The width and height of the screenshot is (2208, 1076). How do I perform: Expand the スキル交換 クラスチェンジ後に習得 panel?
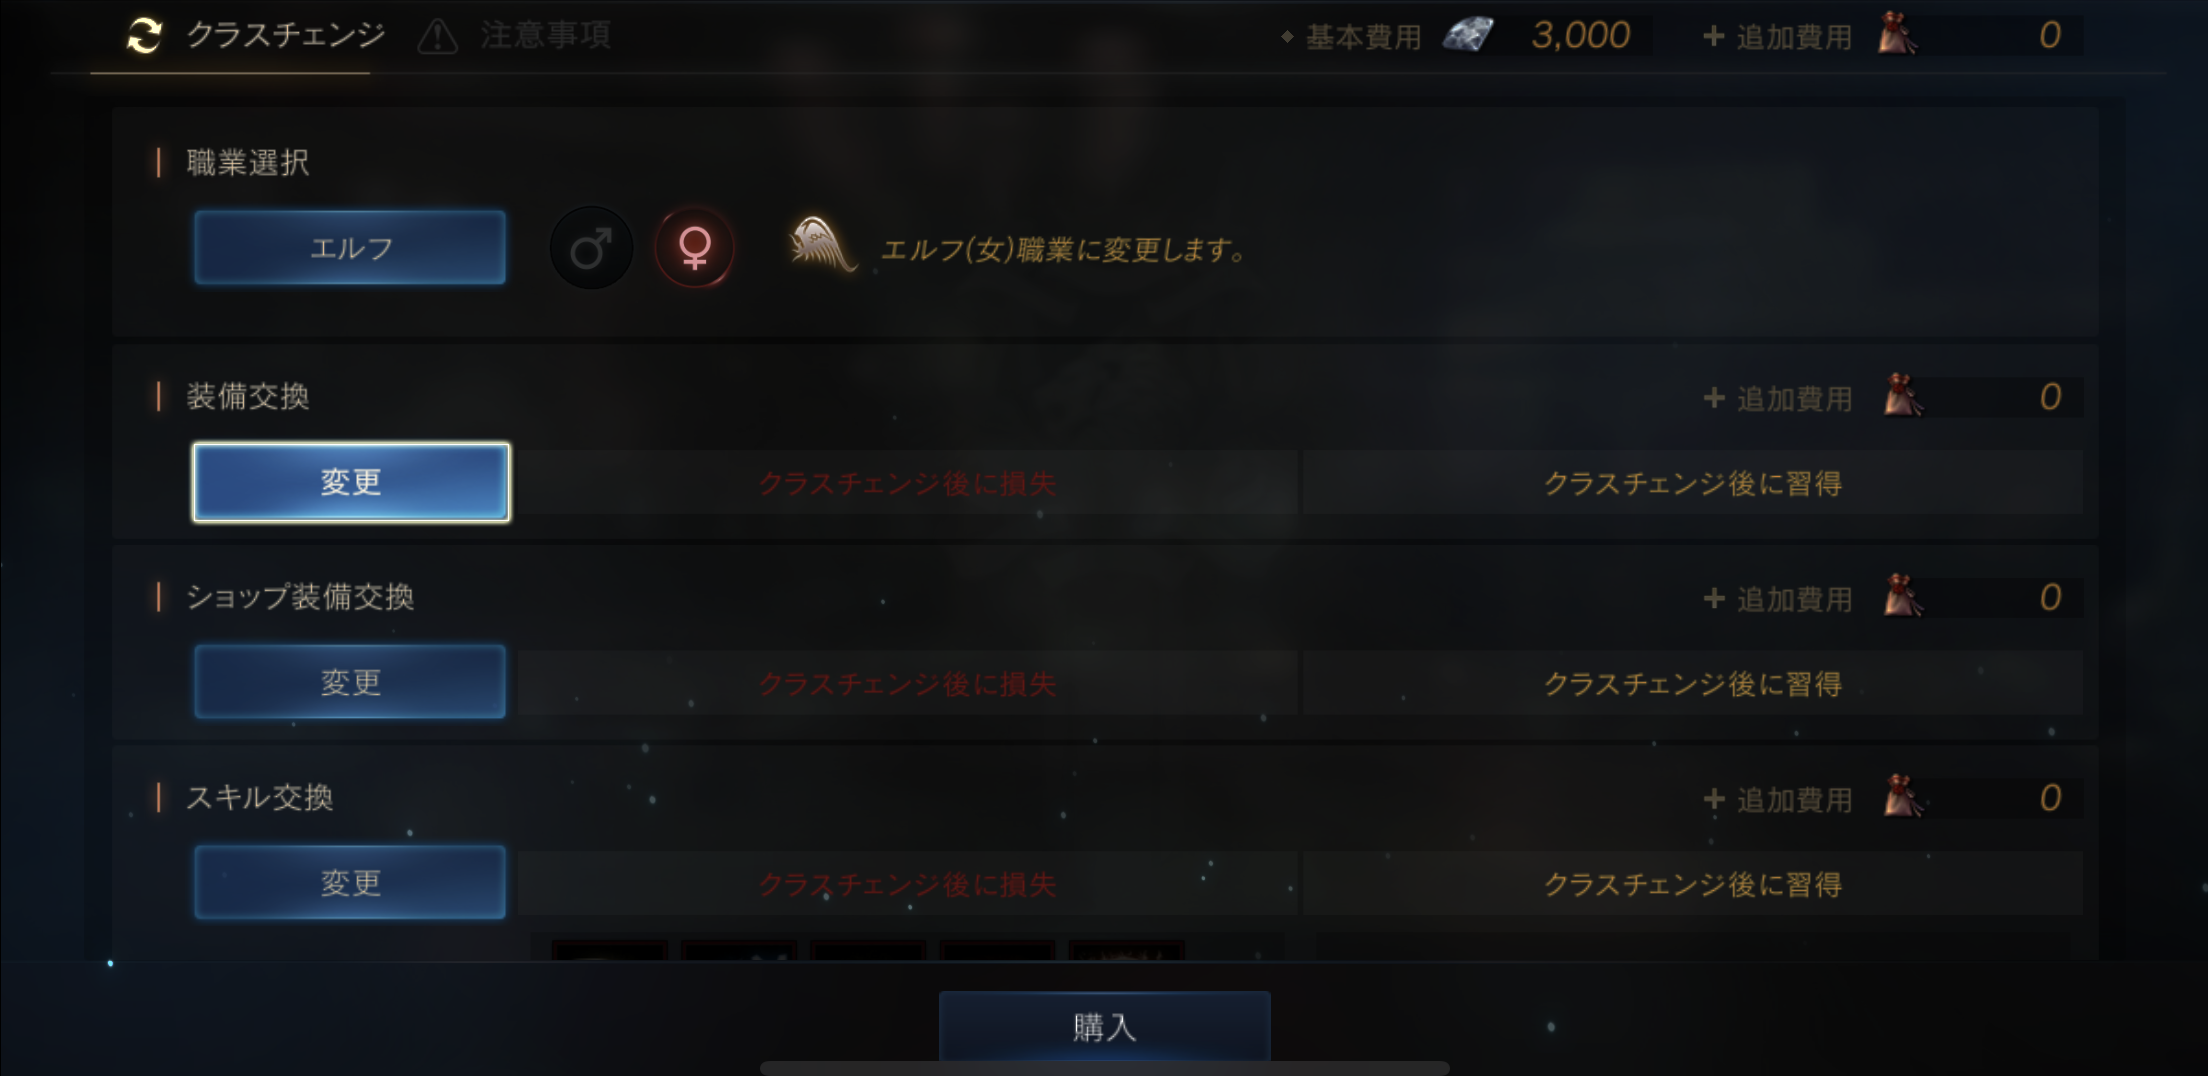point(1693,884)
